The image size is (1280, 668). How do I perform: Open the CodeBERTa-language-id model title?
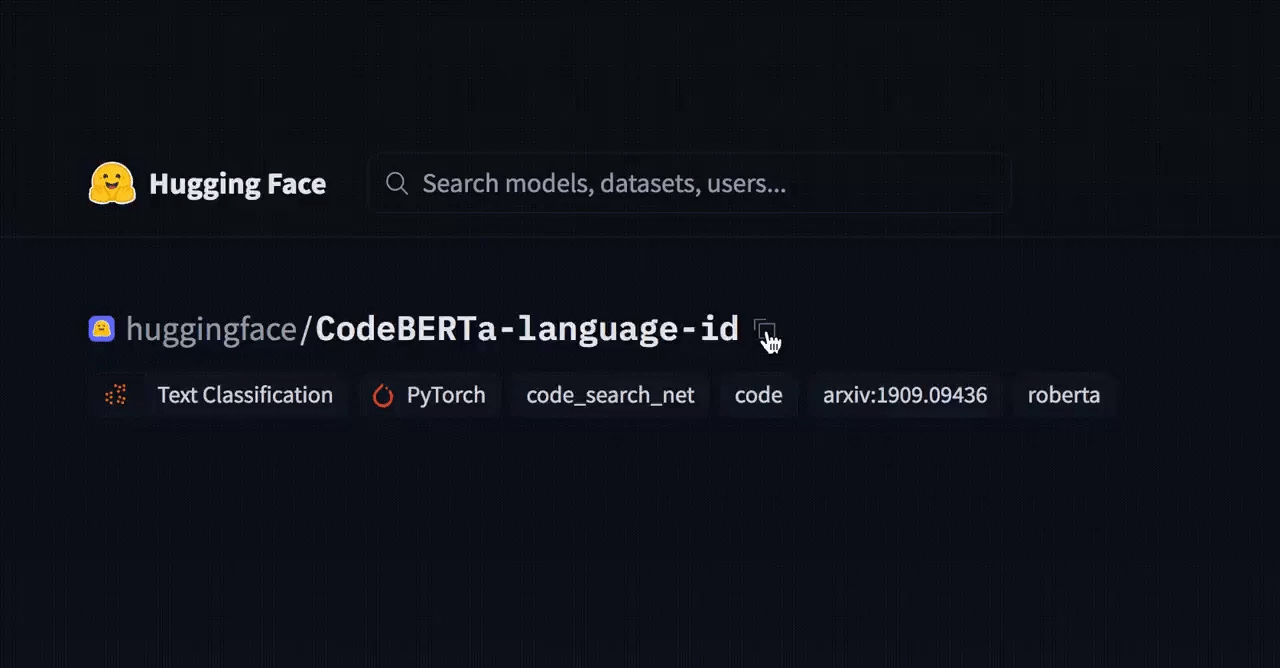click(527, 328)
